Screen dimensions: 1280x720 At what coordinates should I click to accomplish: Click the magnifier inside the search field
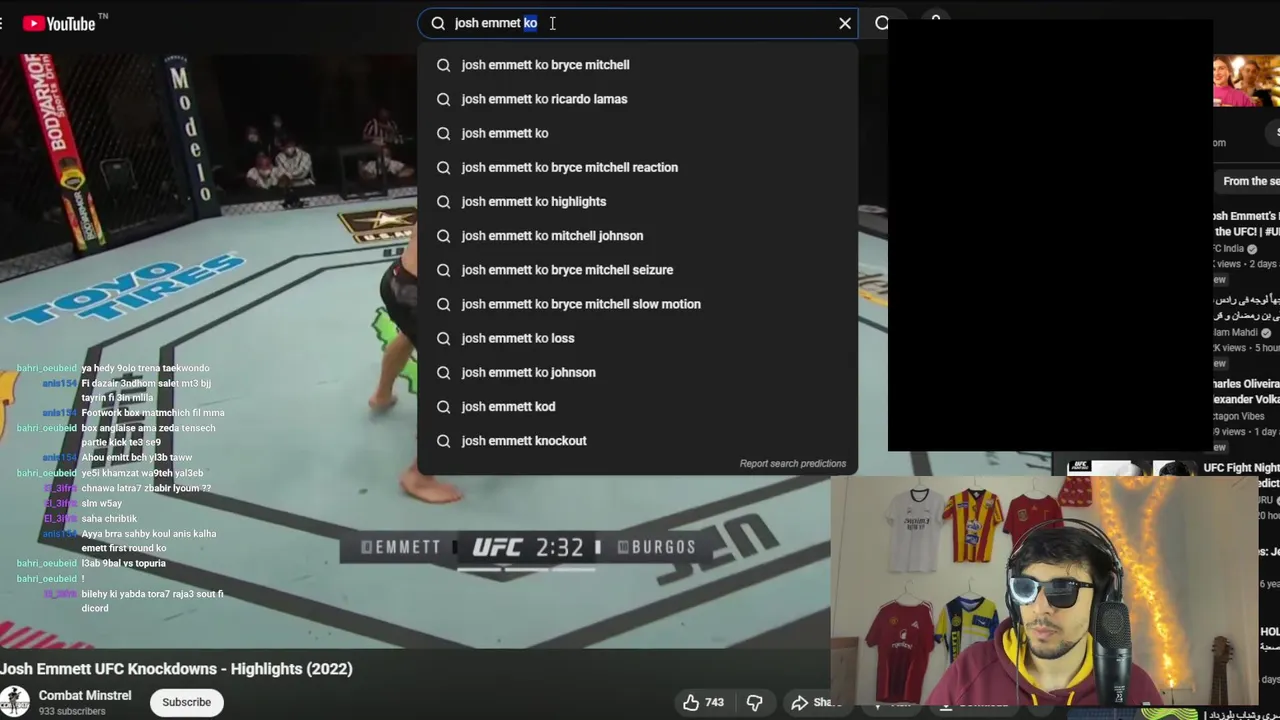[438, 23]
